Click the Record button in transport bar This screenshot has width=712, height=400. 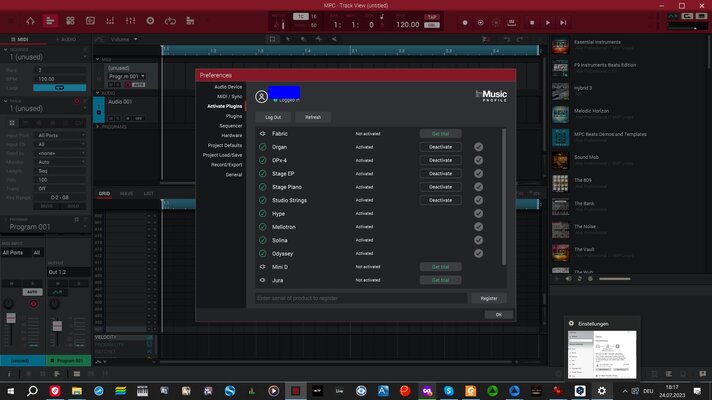coord(465,22)
